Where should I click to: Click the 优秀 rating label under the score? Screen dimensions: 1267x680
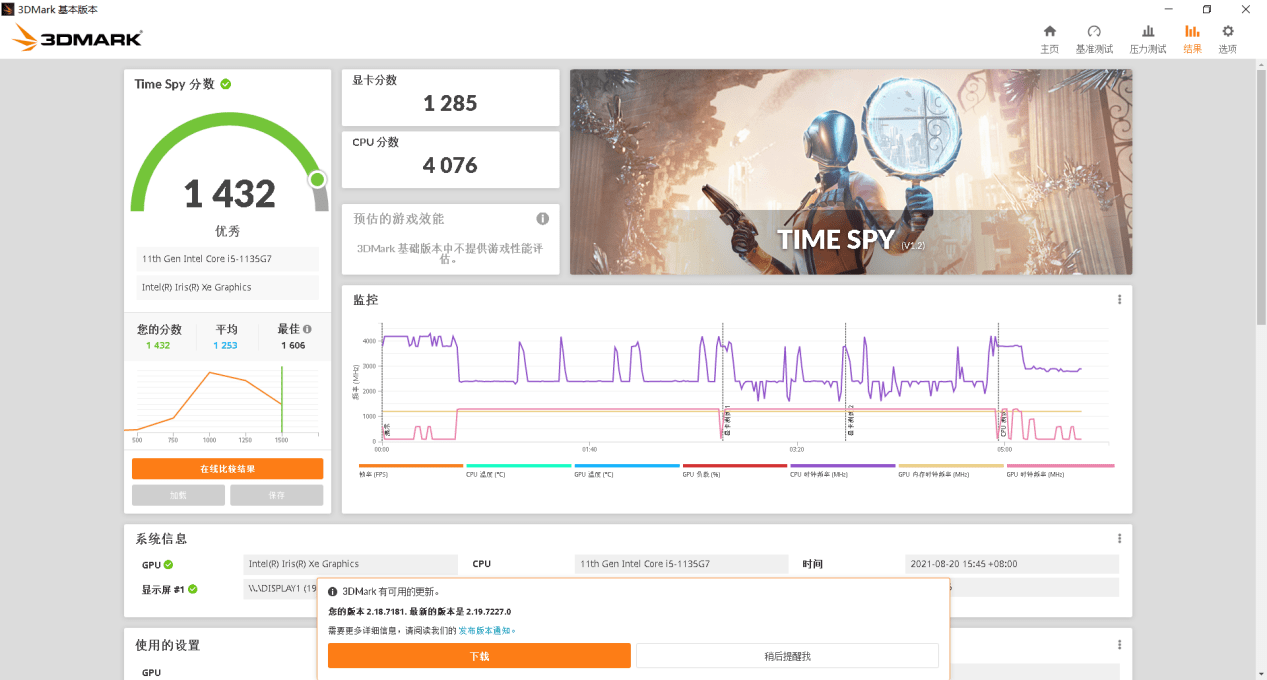[x=228, y=231]
